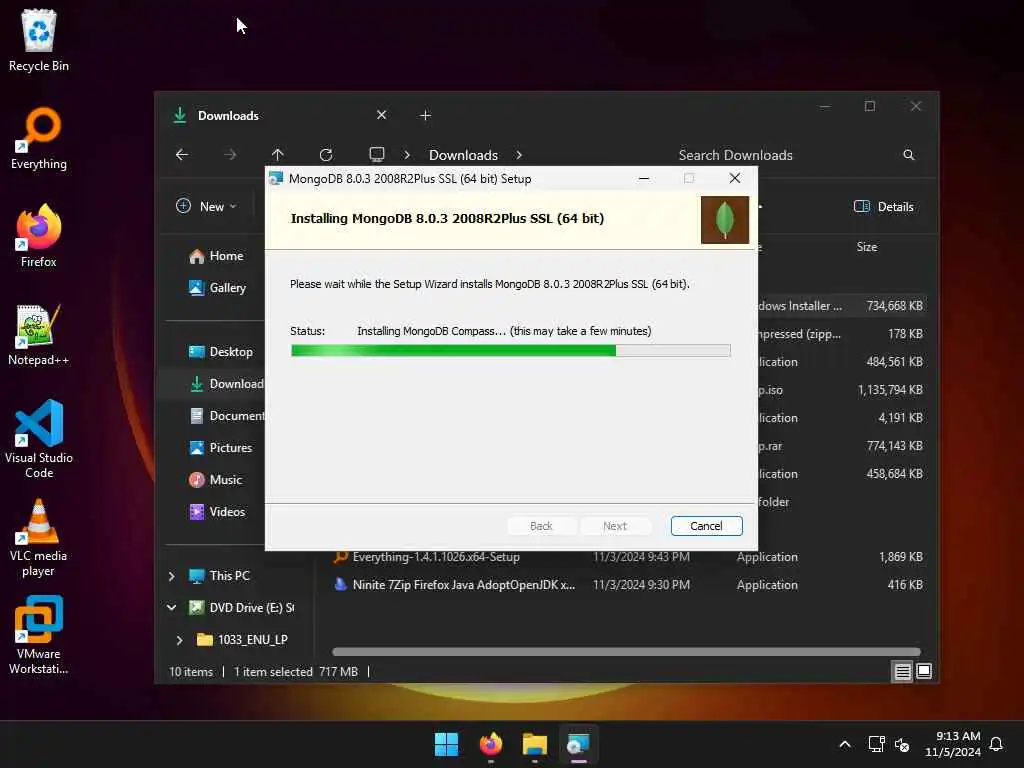Cancel the MongoDB installation

point(707,526)
